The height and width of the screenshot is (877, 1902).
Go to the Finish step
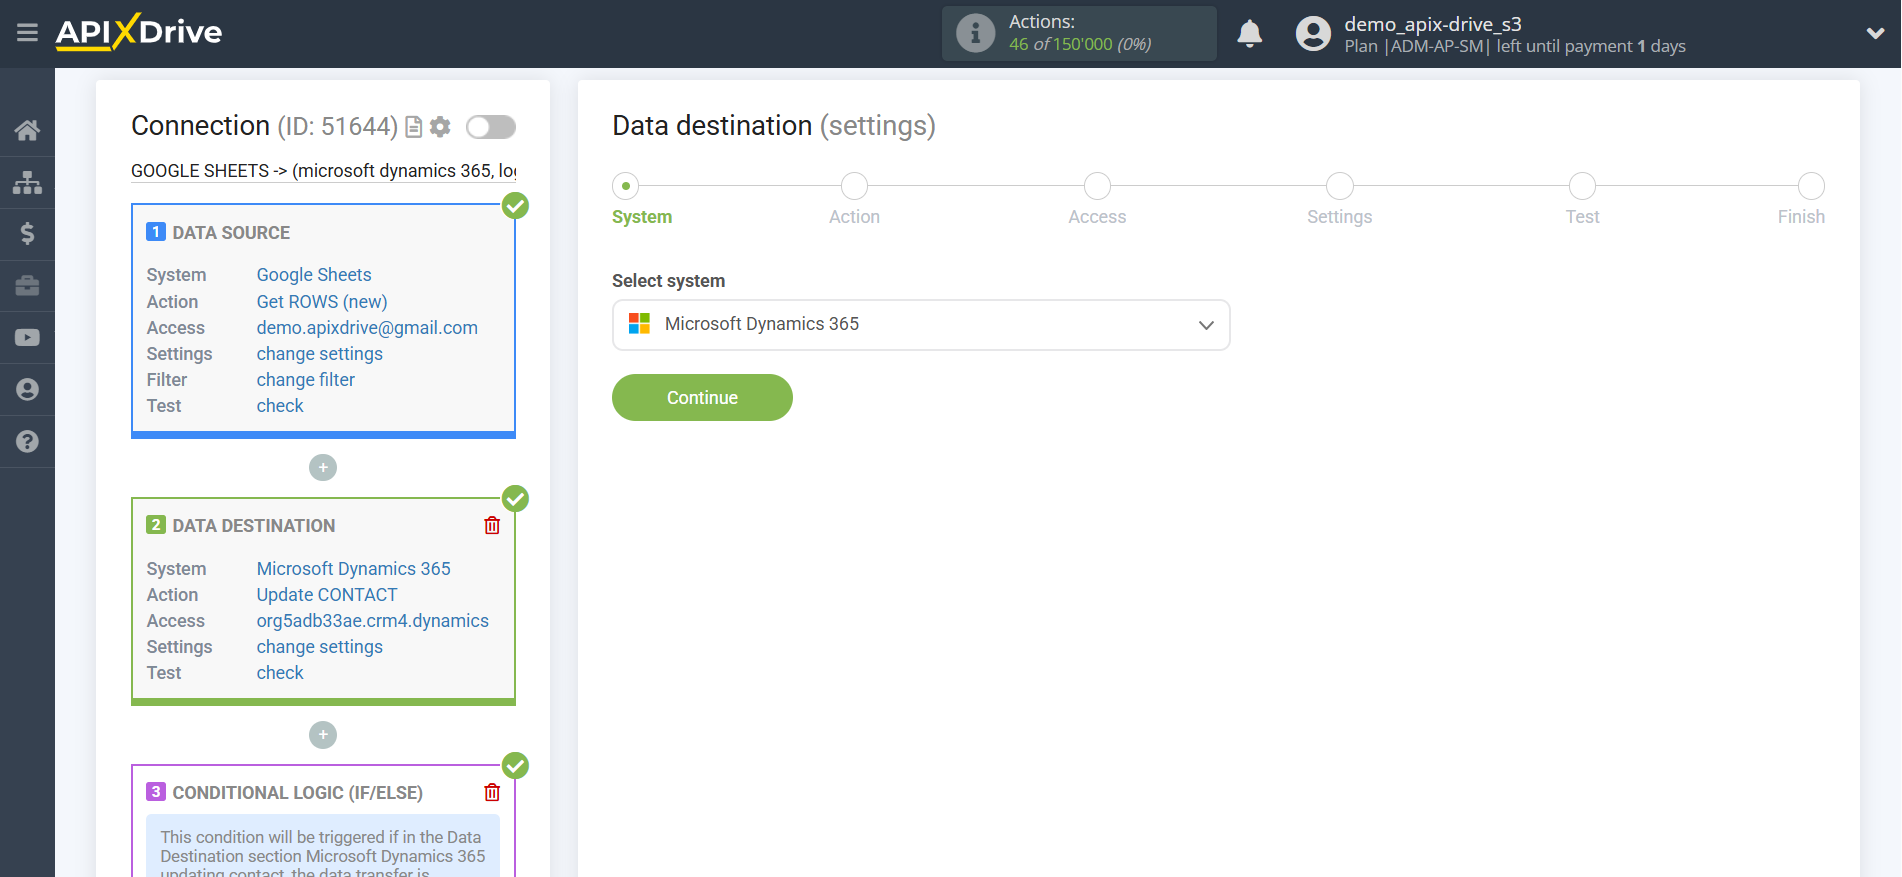[x=1811, y=186]
